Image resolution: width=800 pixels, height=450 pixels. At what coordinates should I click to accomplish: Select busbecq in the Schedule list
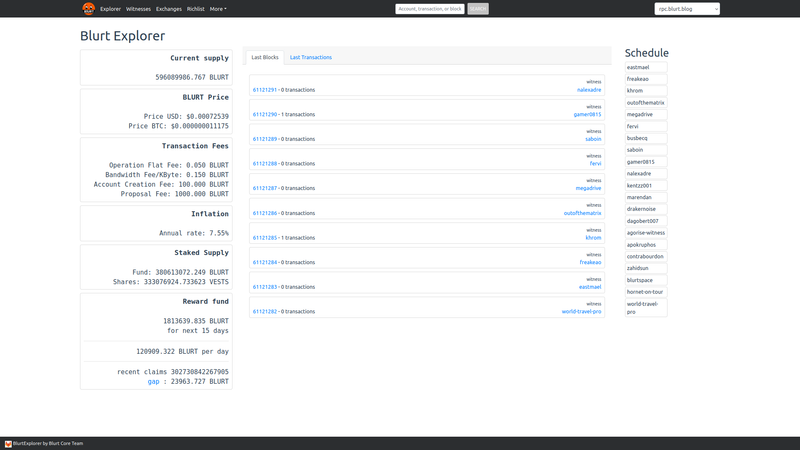646,138
